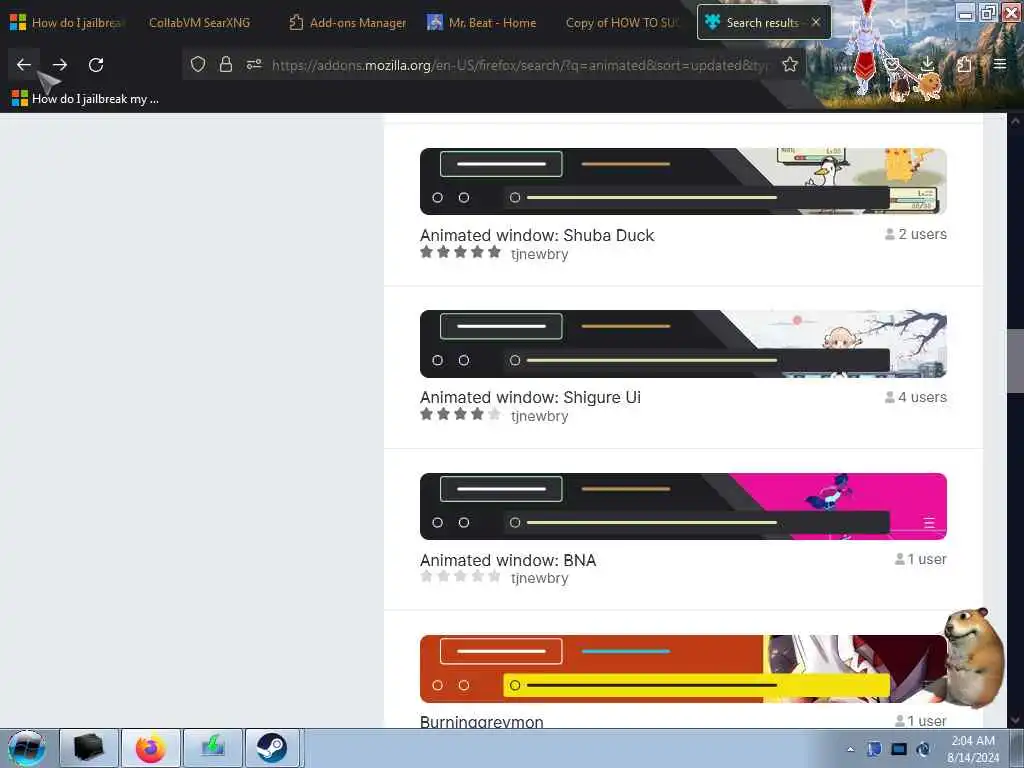Switch to the CollabVM SearXNG tab
This screenshot has height=768, width=1024.
tap(200, 23)
